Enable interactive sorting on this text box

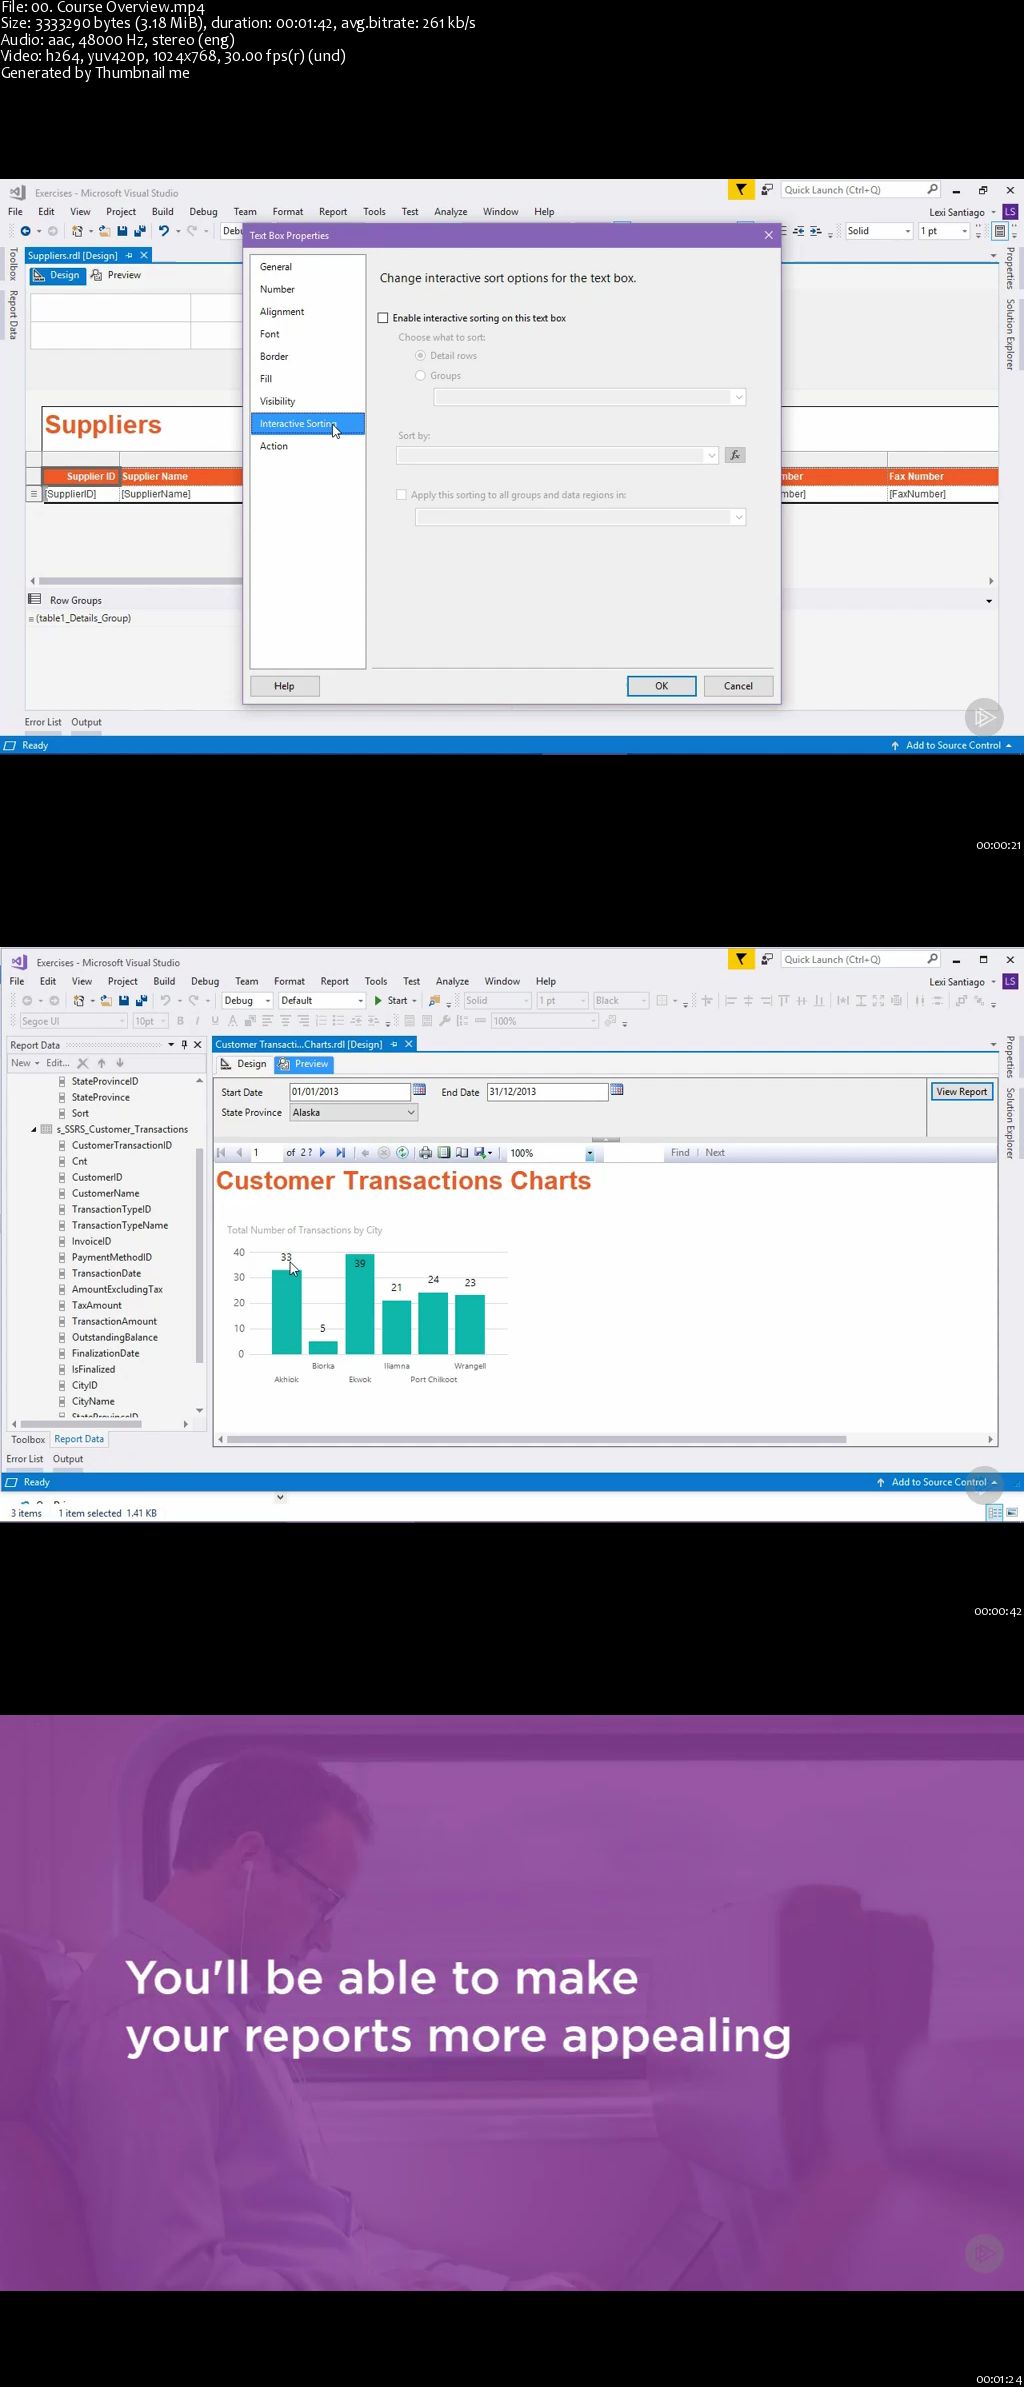(x=383, y=318)
